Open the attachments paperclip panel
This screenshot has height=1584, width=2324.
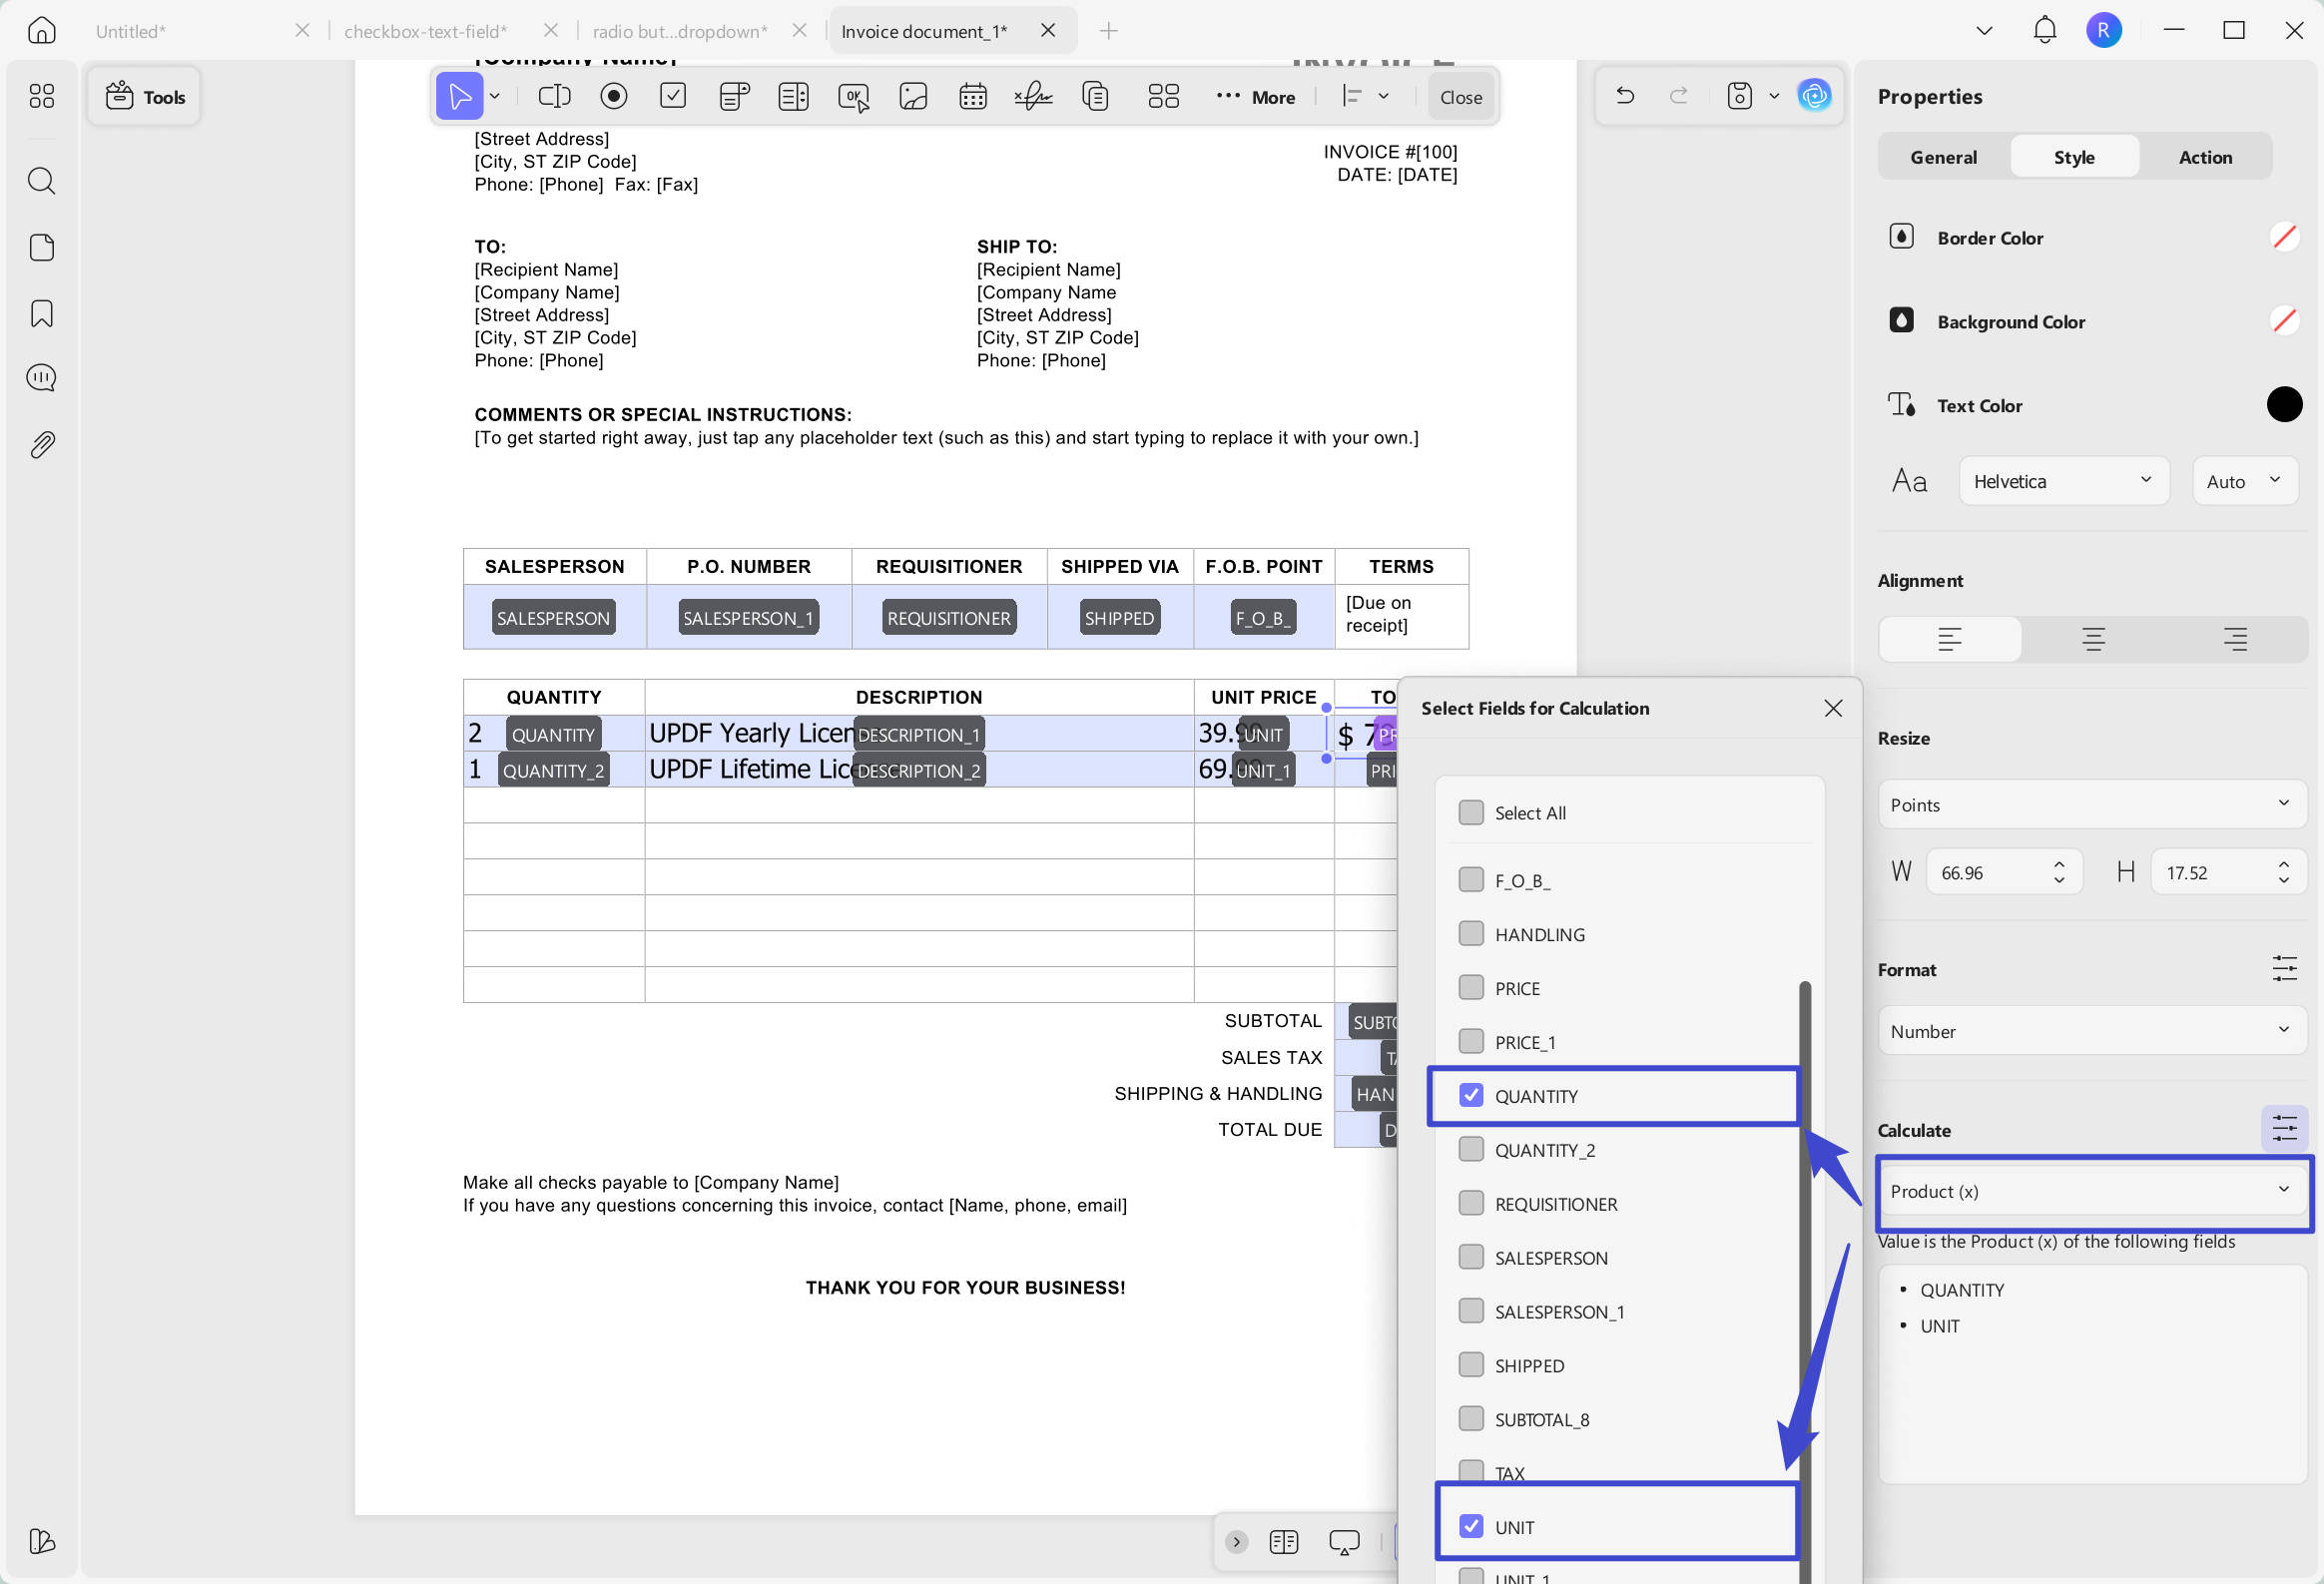coord(41,445)
